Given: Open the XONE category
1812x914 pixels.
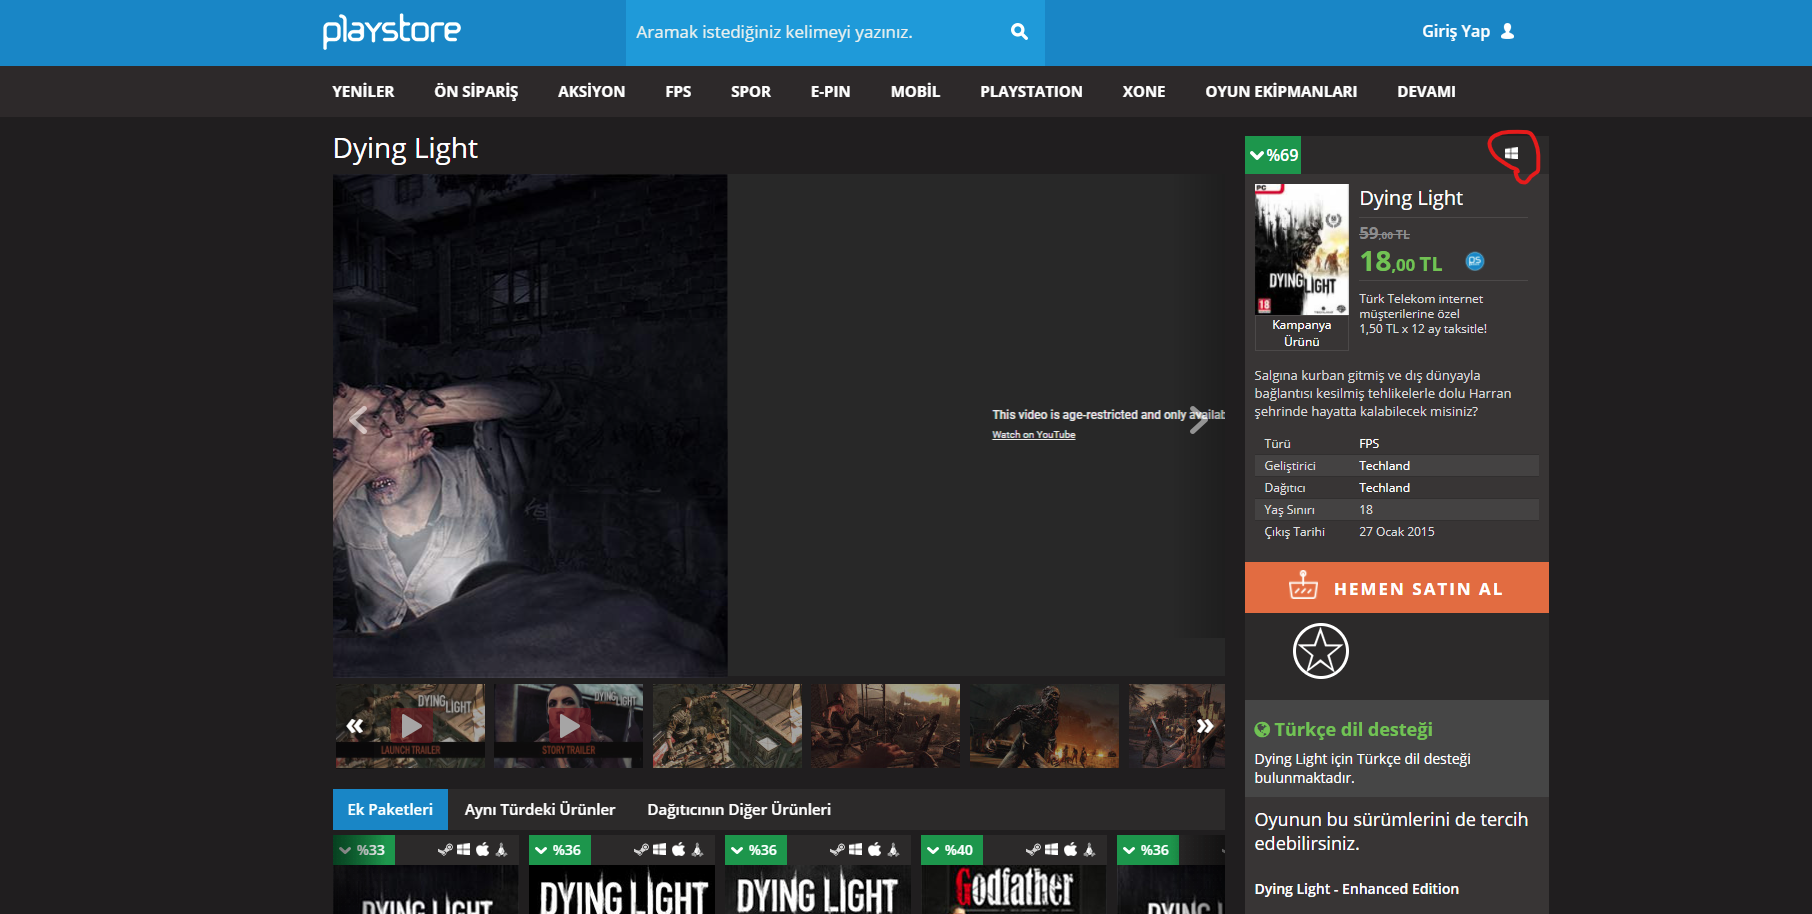Looking at the screenshot, I should pyautogui.click(x=1144, y=92).
